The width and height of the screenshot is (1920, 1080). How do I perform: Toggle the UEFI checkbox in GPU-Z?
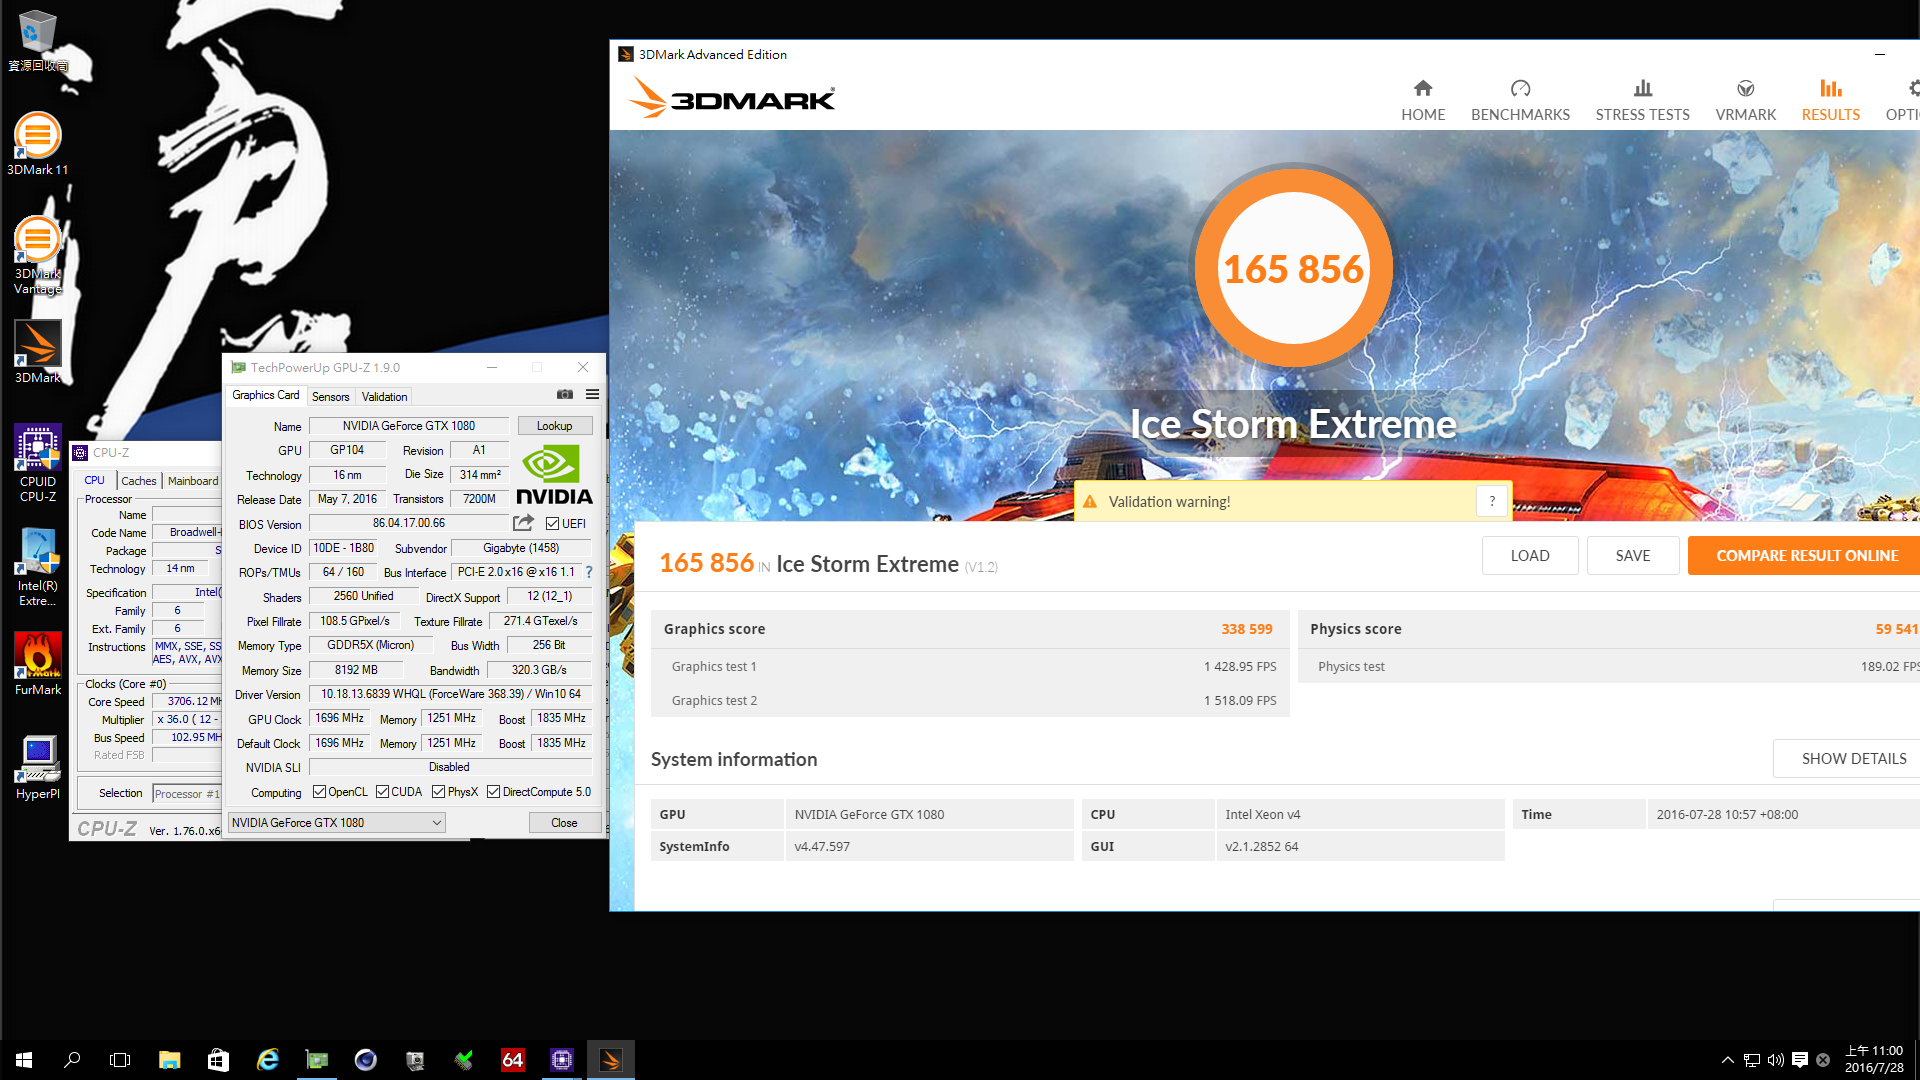click(x=552, y=524)
